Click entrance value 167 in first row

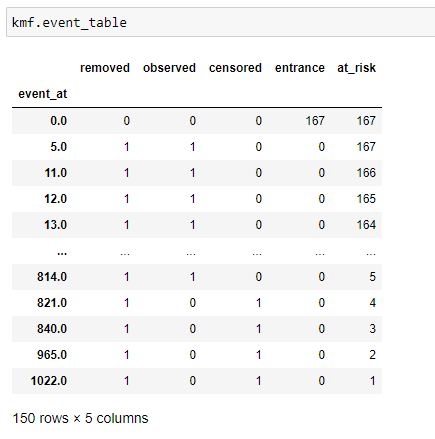[315, 121]
